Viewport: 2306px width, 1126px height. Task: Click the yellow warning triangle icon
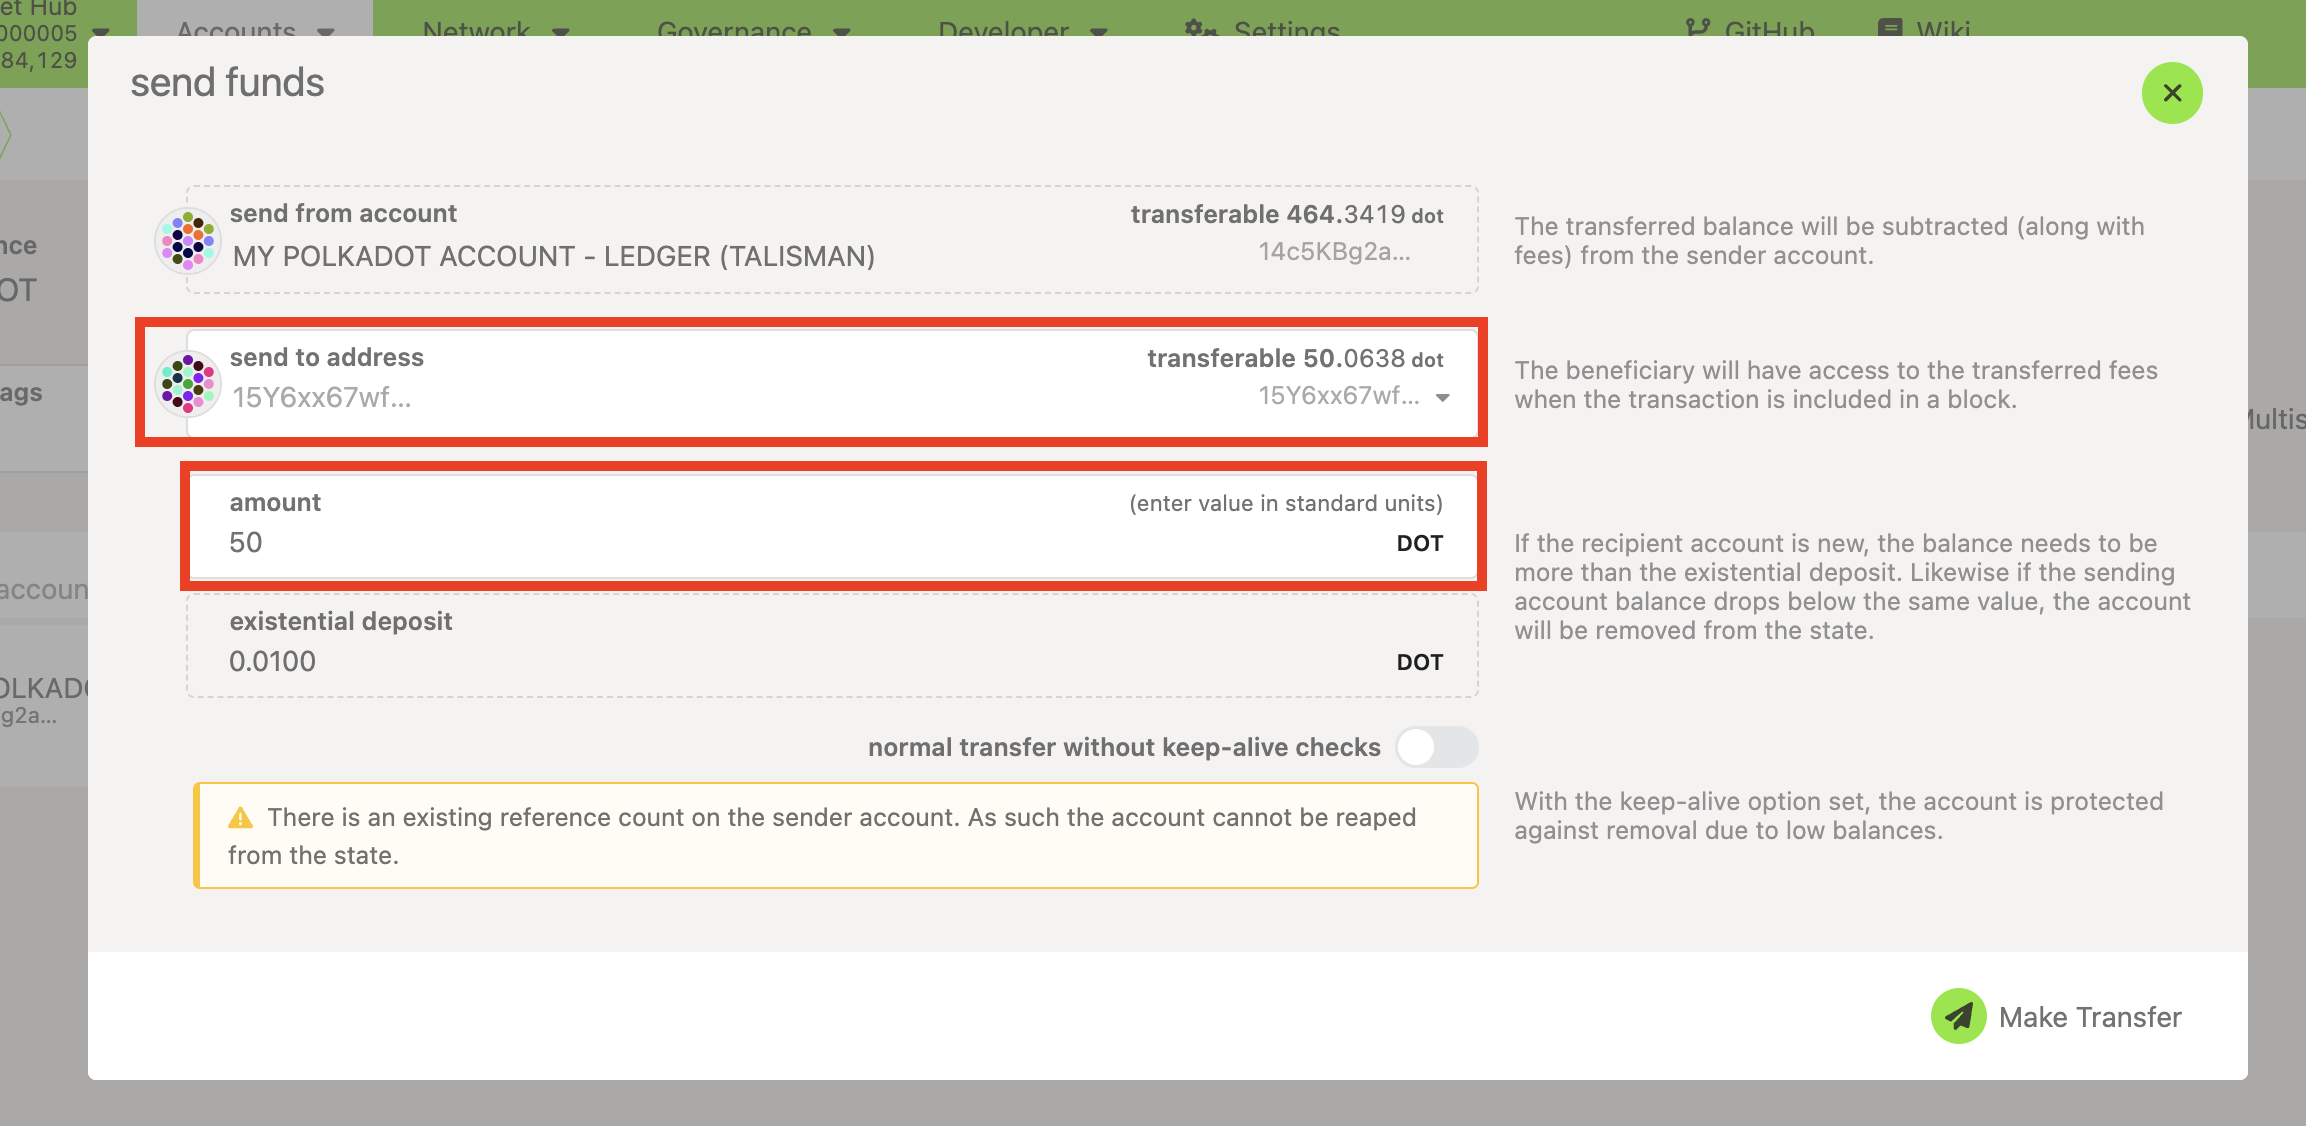[x=240, y=818]
